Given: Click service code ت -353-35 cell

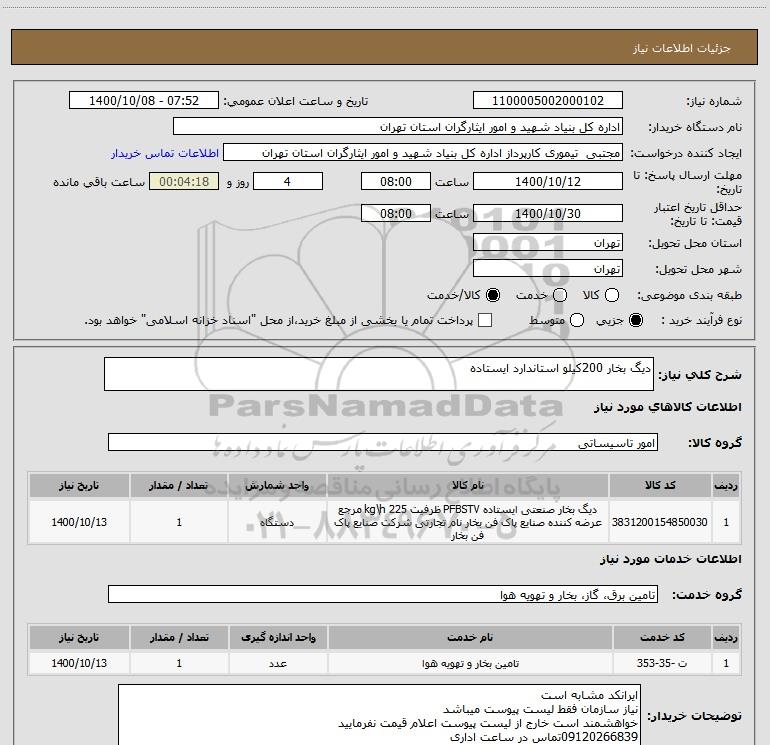Looking at the screenshot, I should click(661, 663).
